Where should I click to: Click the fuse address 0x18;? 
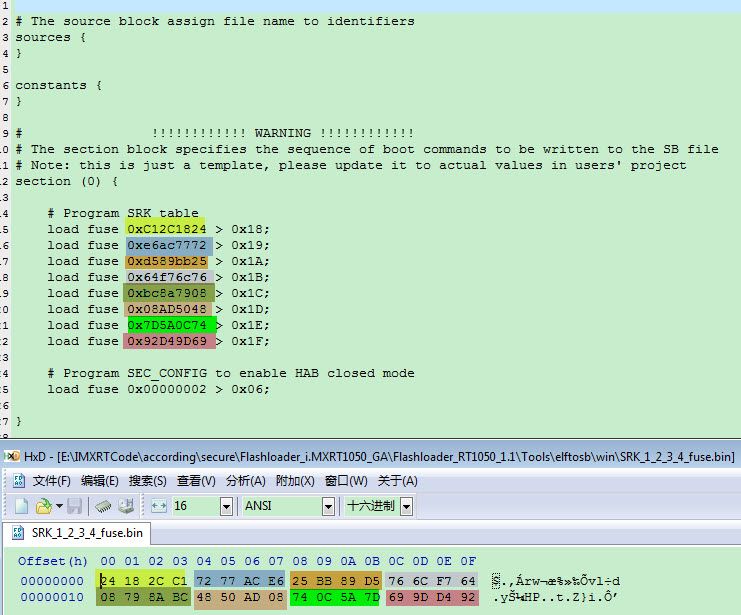250,229
